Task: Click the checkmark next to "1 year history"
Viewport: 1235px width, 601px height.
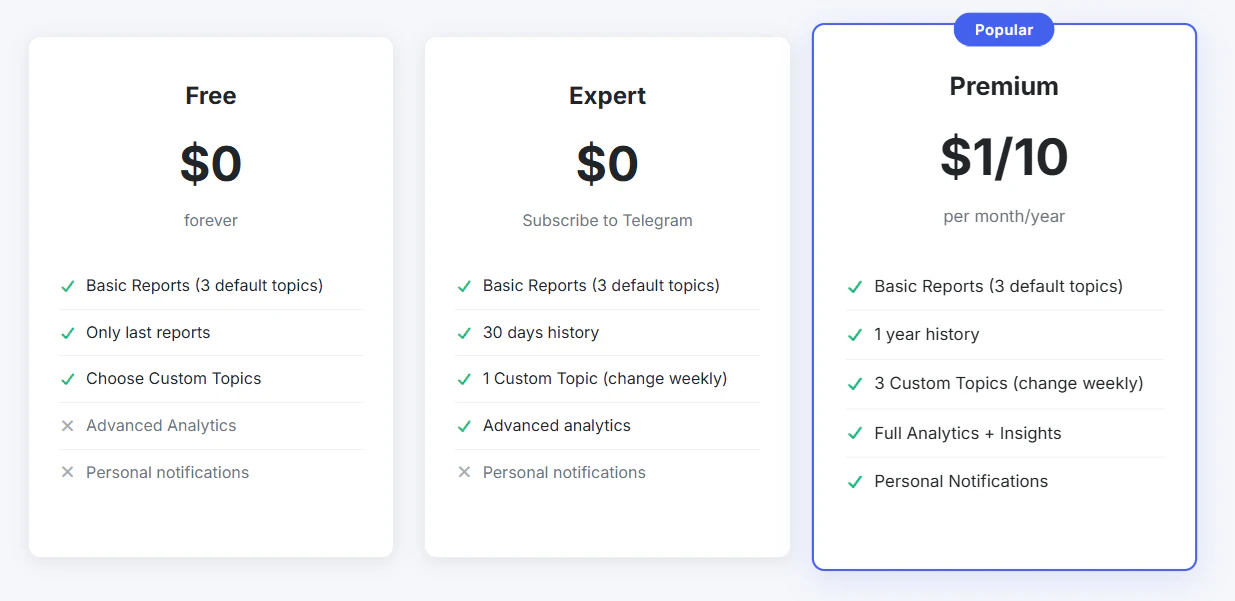Action: click(855, 335)
